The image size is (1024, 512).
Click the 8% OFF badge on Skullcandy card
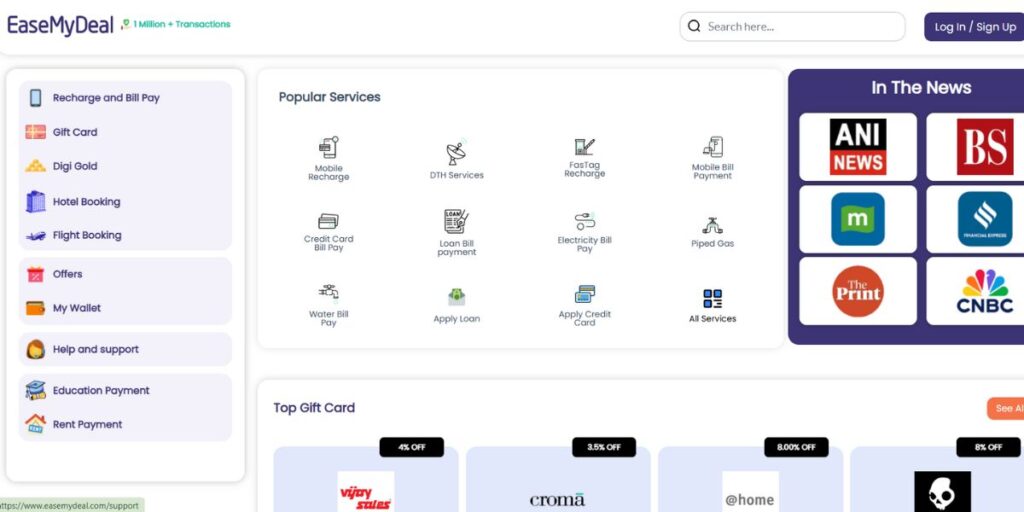pyautogui.click(x=988, y=447)
